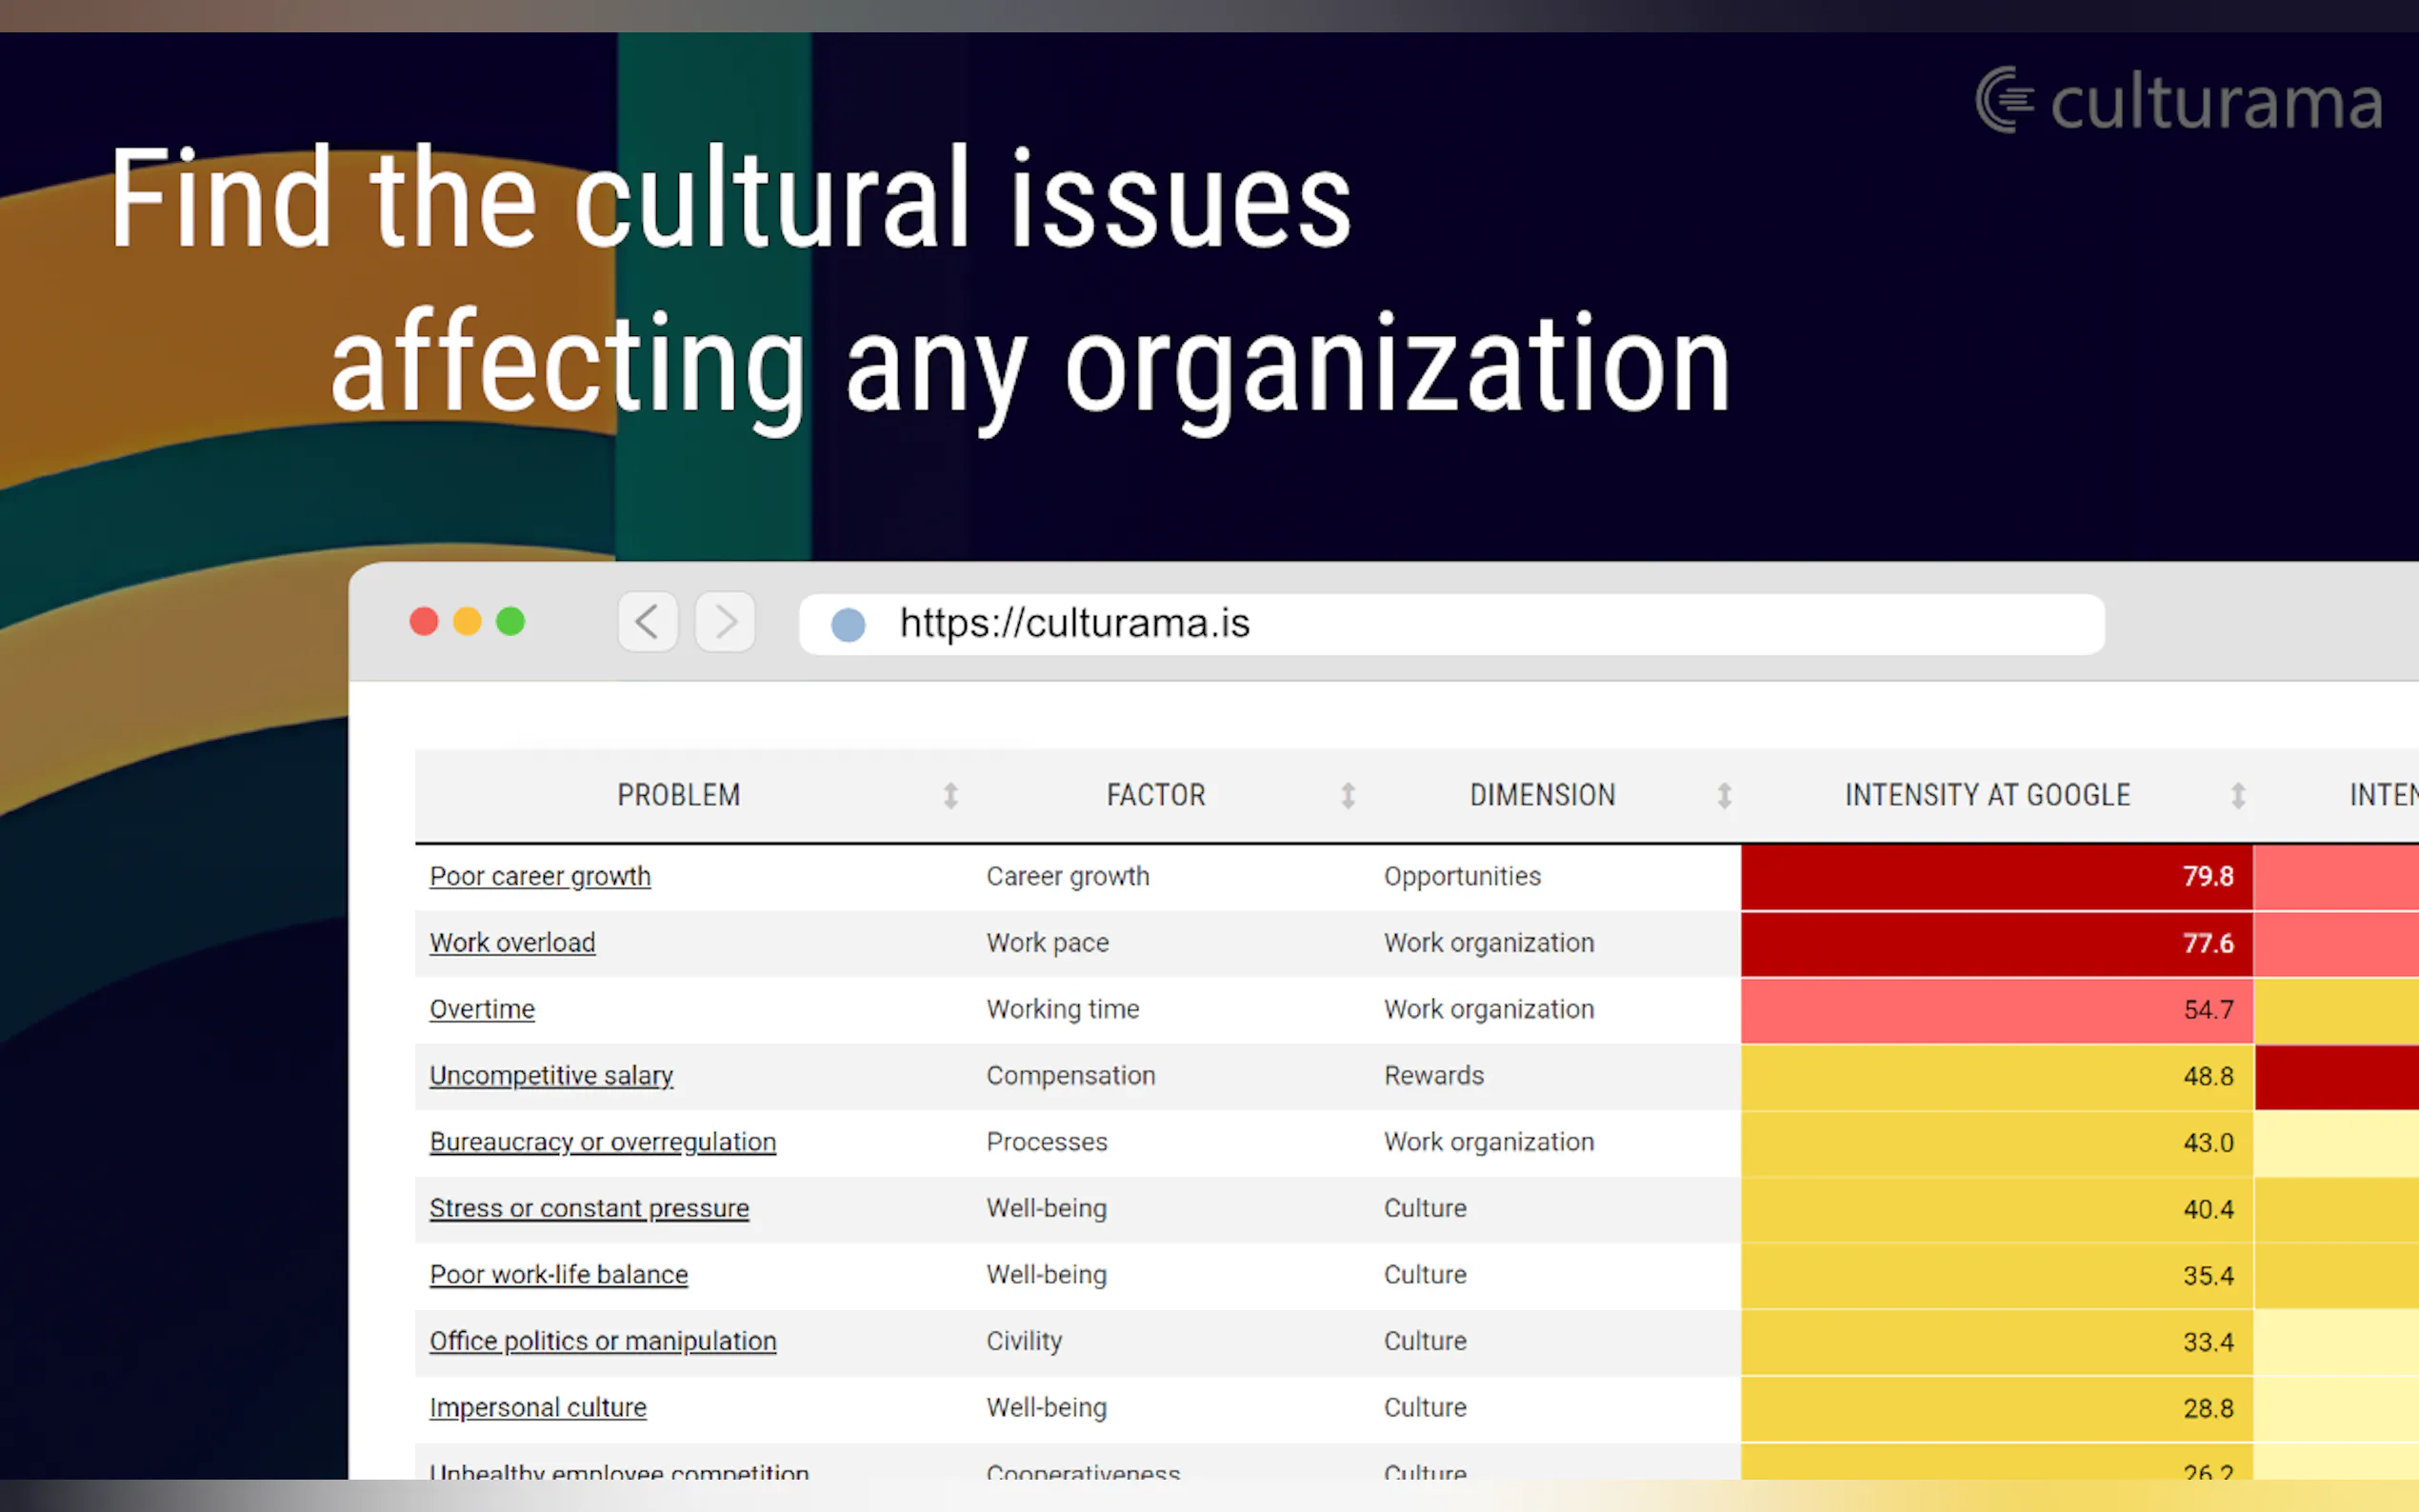This screenshot has width=2419, height=1512.
Task: Open Office politics or manipulation link
Action: (602, 1341)
